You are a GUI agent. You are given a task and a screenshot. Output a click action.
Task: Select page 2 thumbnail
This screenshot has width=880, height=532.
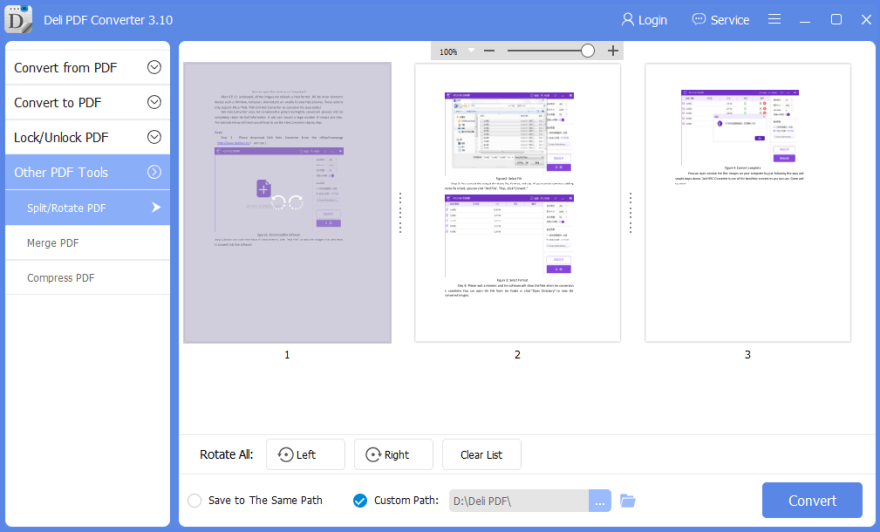tap(517, 203)
